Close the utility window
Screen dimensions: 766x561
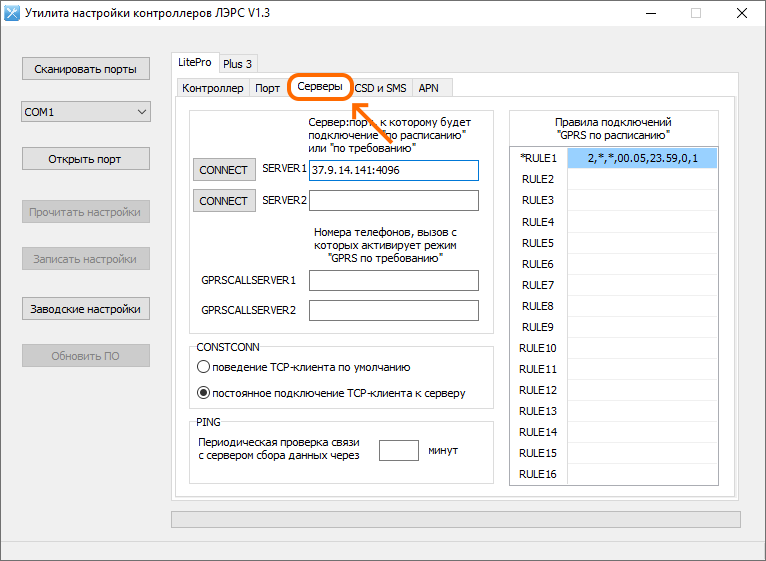click(742, 13)
